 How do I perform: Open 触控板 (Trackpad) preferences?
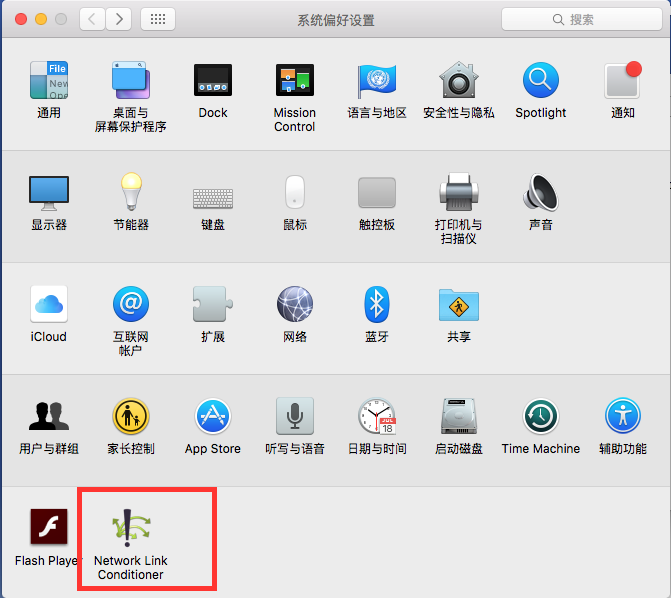pyautogui.click(x=377, y=193)
